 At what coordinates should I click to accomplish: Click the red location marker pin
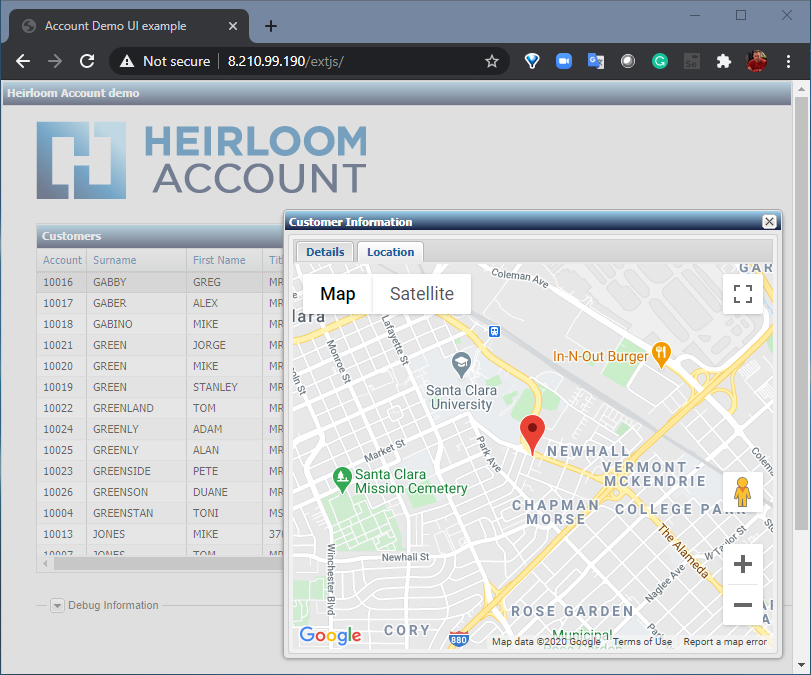(532, 433)
